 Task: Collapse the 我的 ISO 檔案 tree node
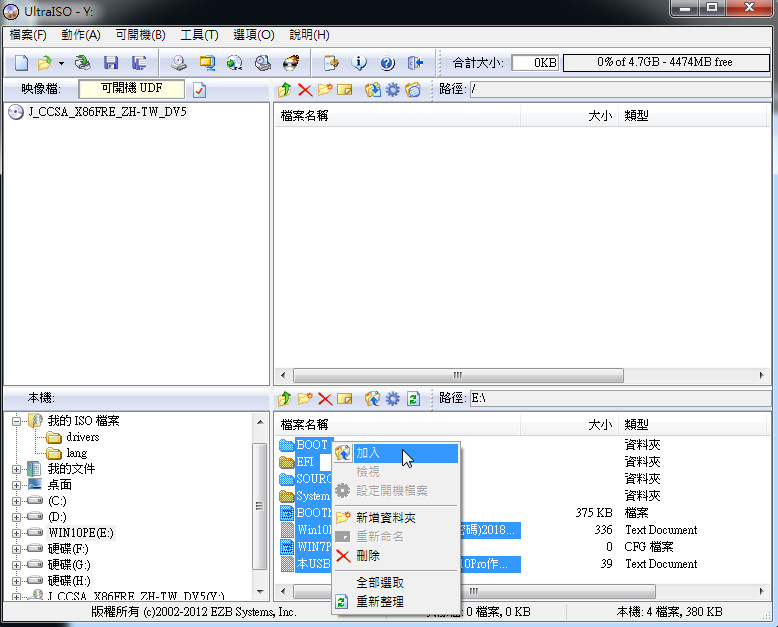16,421
